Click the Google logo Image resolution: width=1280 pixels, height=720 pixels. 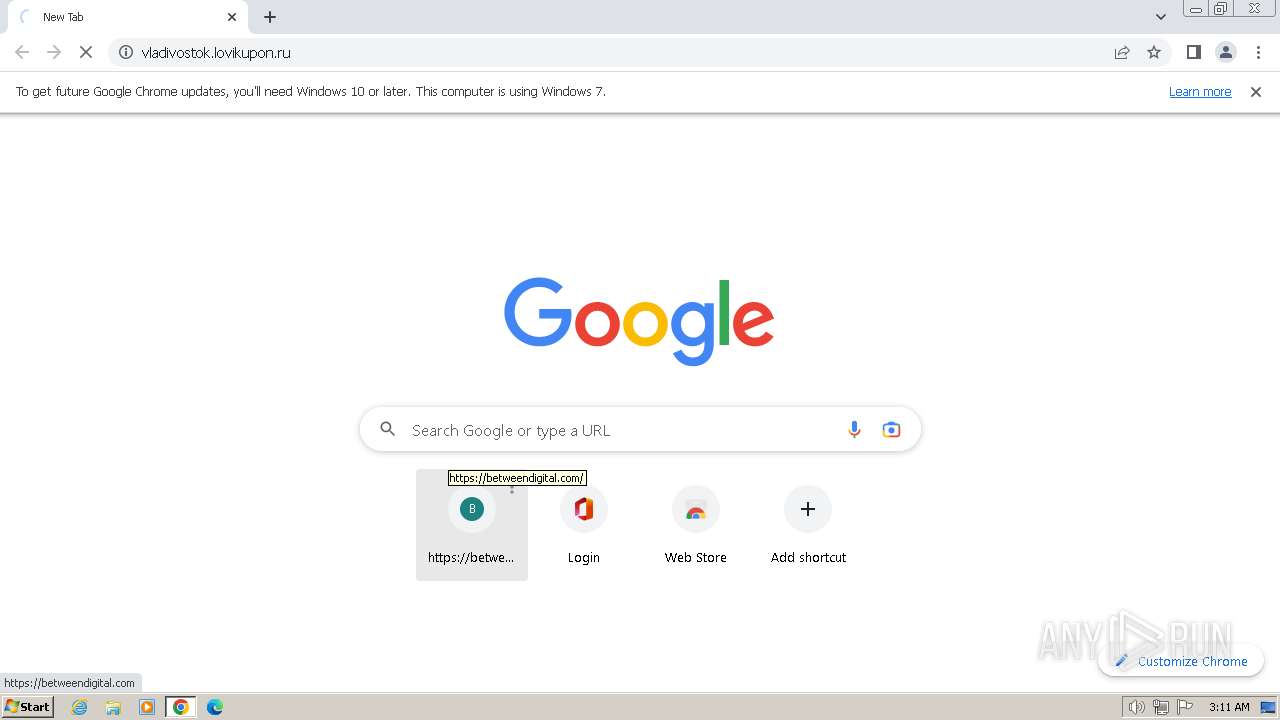pyautogui.click(x=639, y=321)
